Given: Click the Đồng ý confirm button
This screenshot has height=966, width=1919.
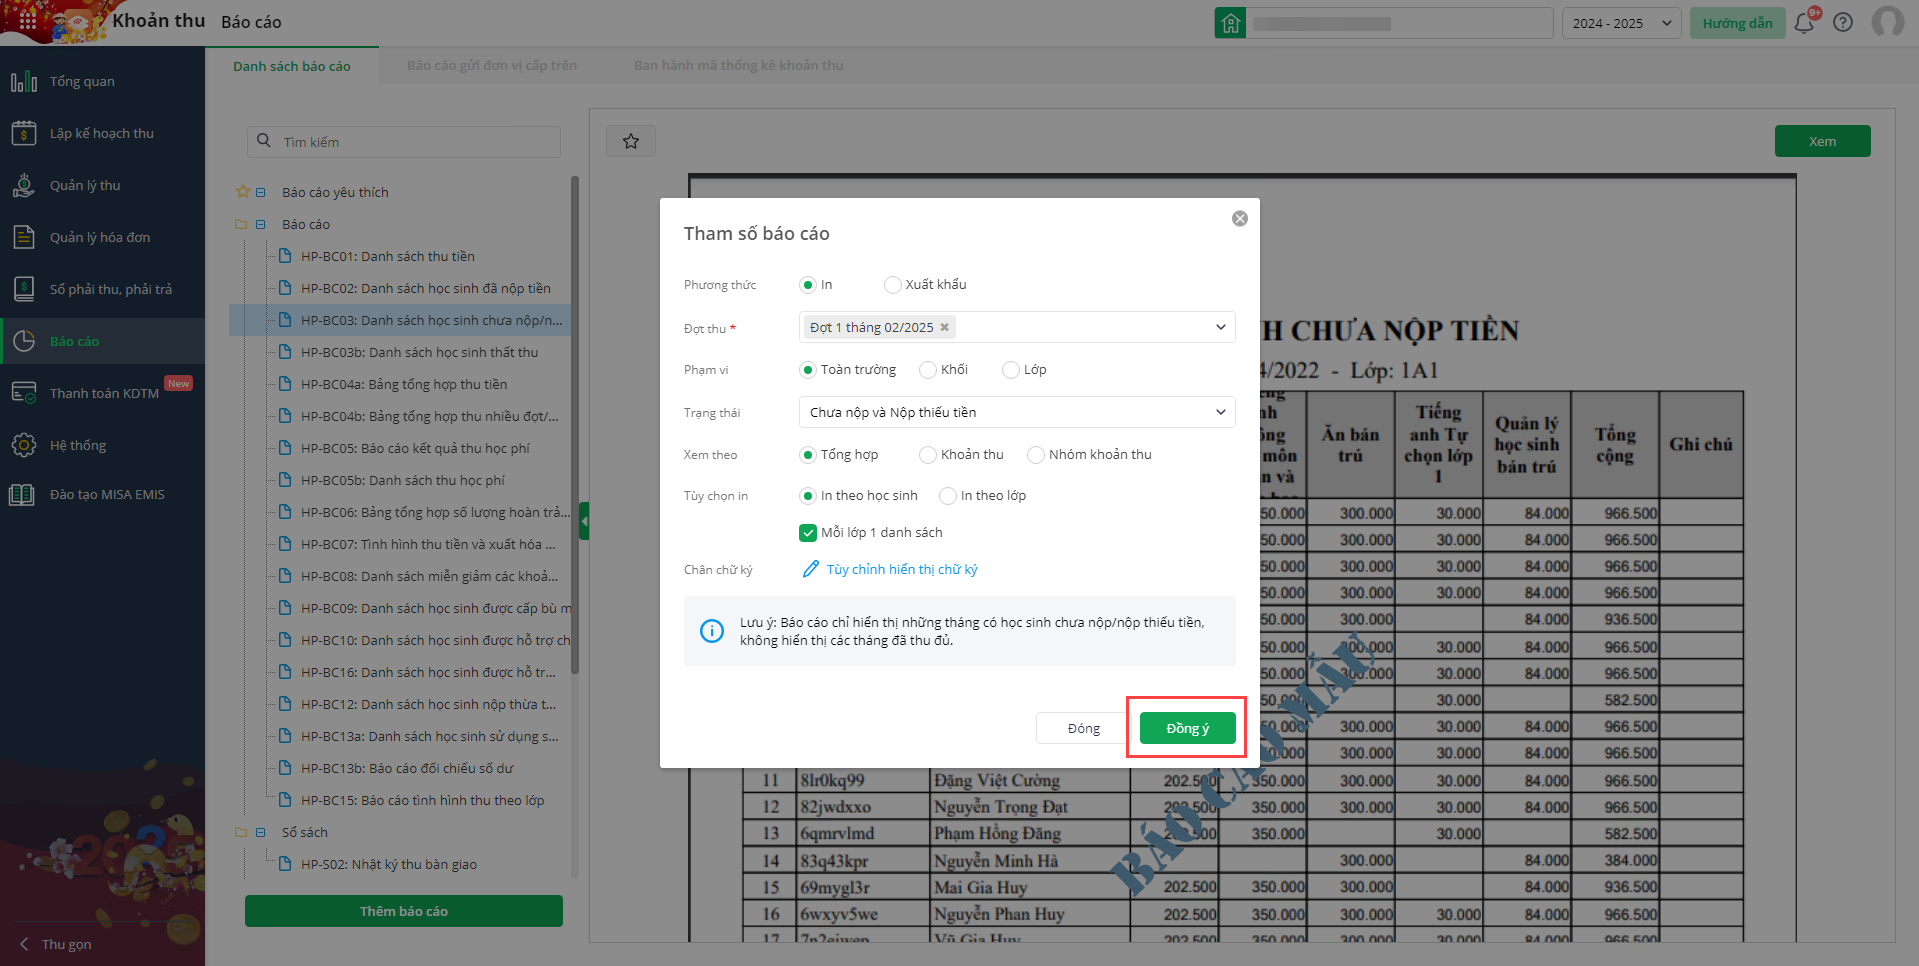Looking at the screenshot, I should point(1187,728).
